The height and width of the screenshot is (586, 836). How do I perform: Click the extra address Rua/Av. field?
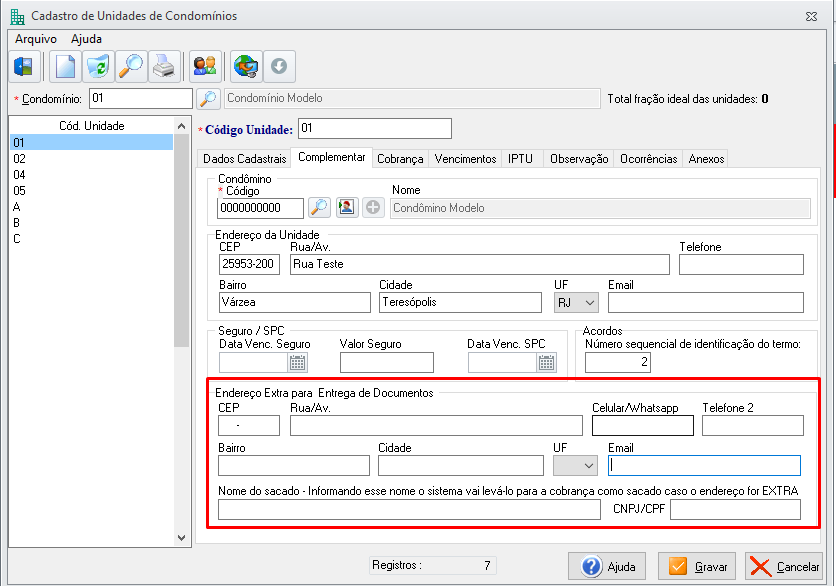pyautogui.click(x=436, y=426)
